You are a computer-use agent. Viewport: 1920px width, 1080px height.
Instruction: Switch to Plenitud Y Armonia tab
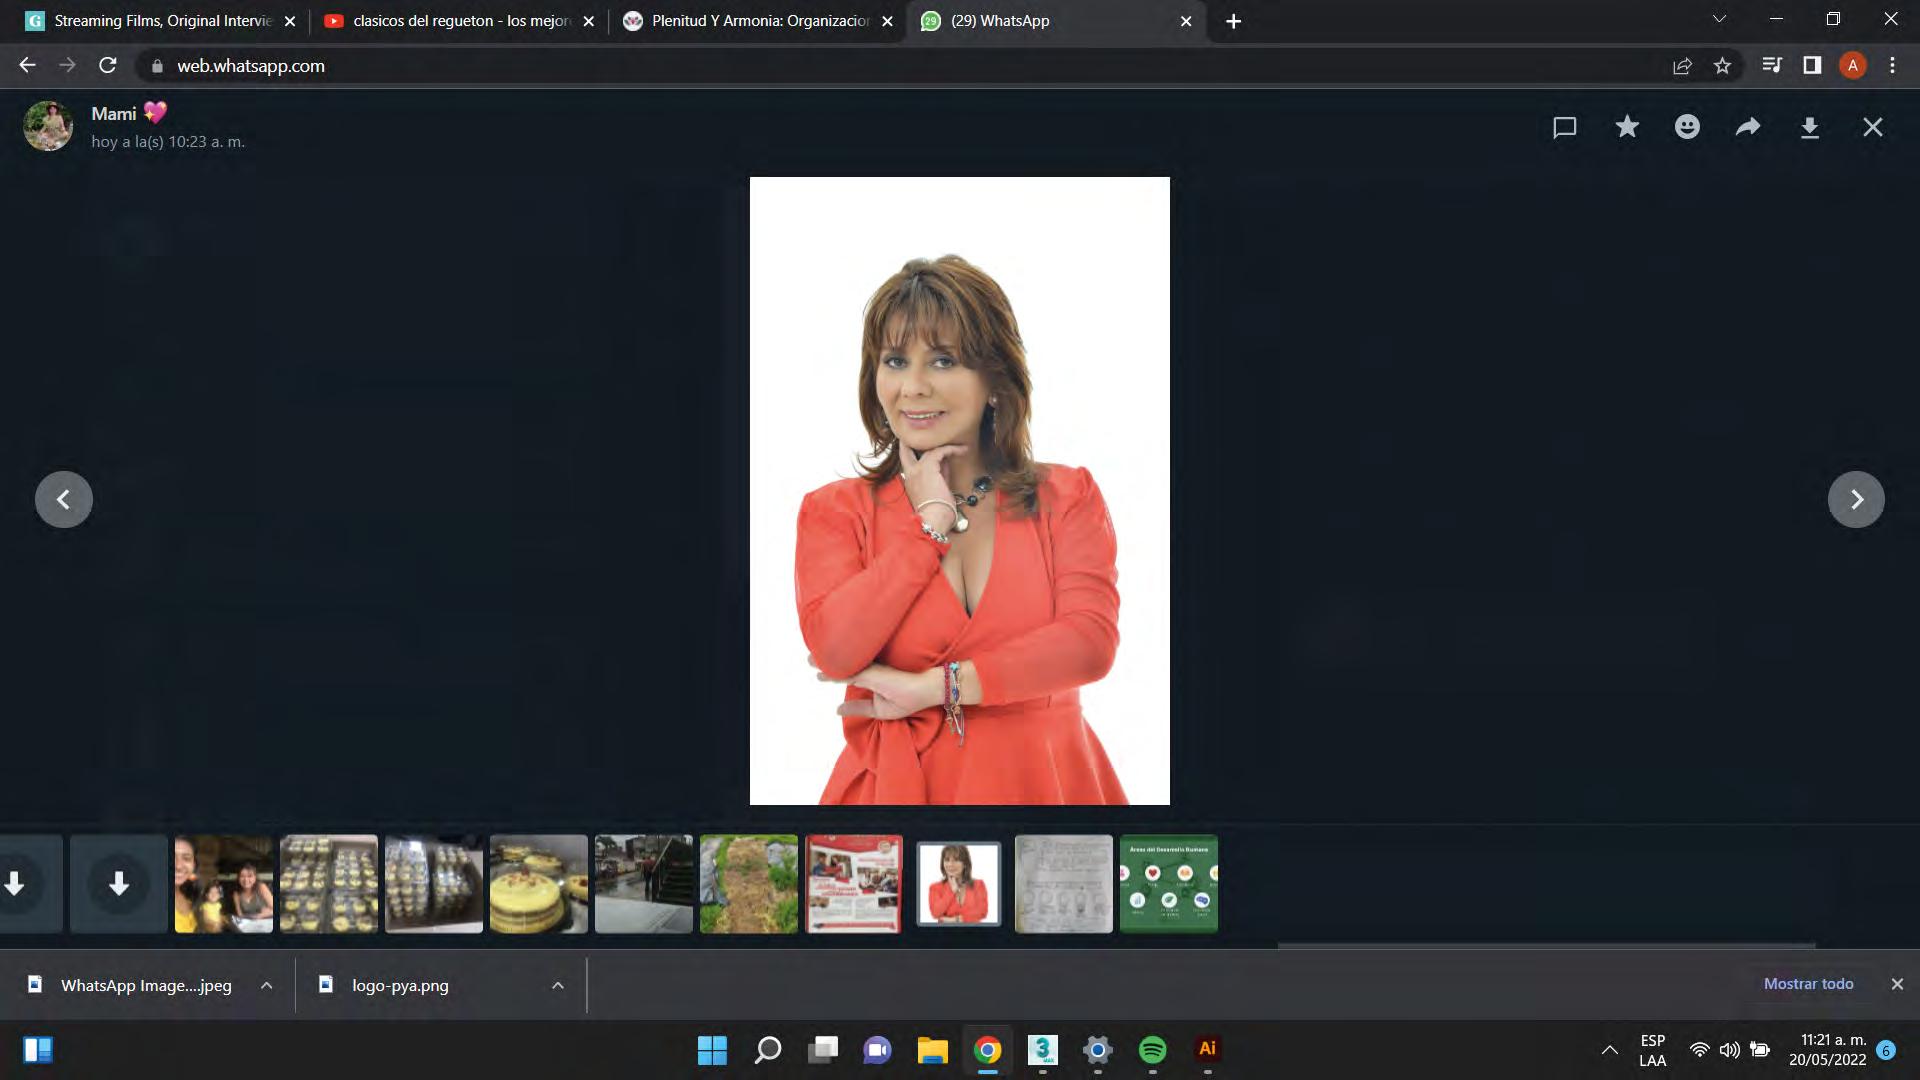pos(759,21)
